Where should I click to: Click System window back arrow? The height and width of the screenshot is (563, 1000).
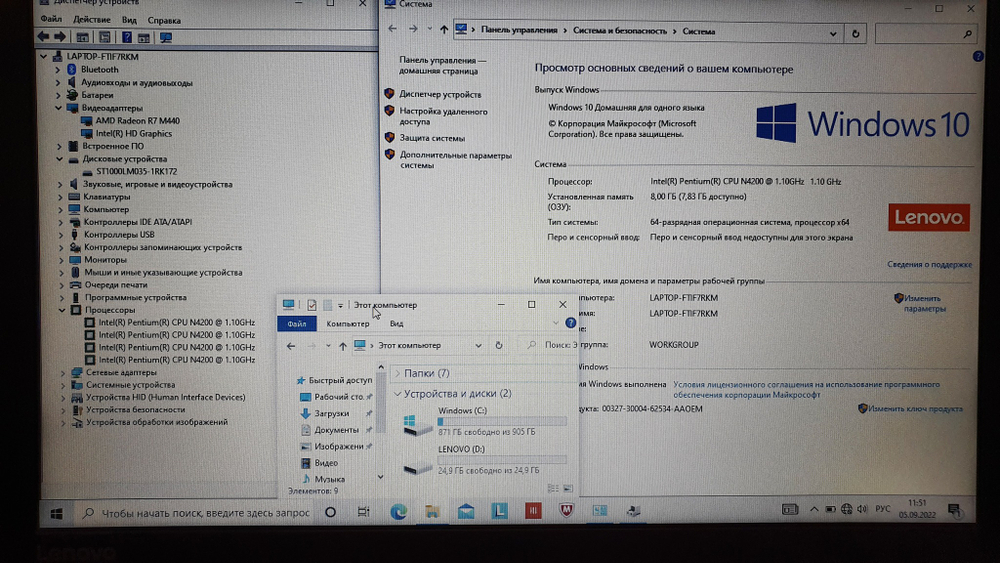(x=392, y=29)
